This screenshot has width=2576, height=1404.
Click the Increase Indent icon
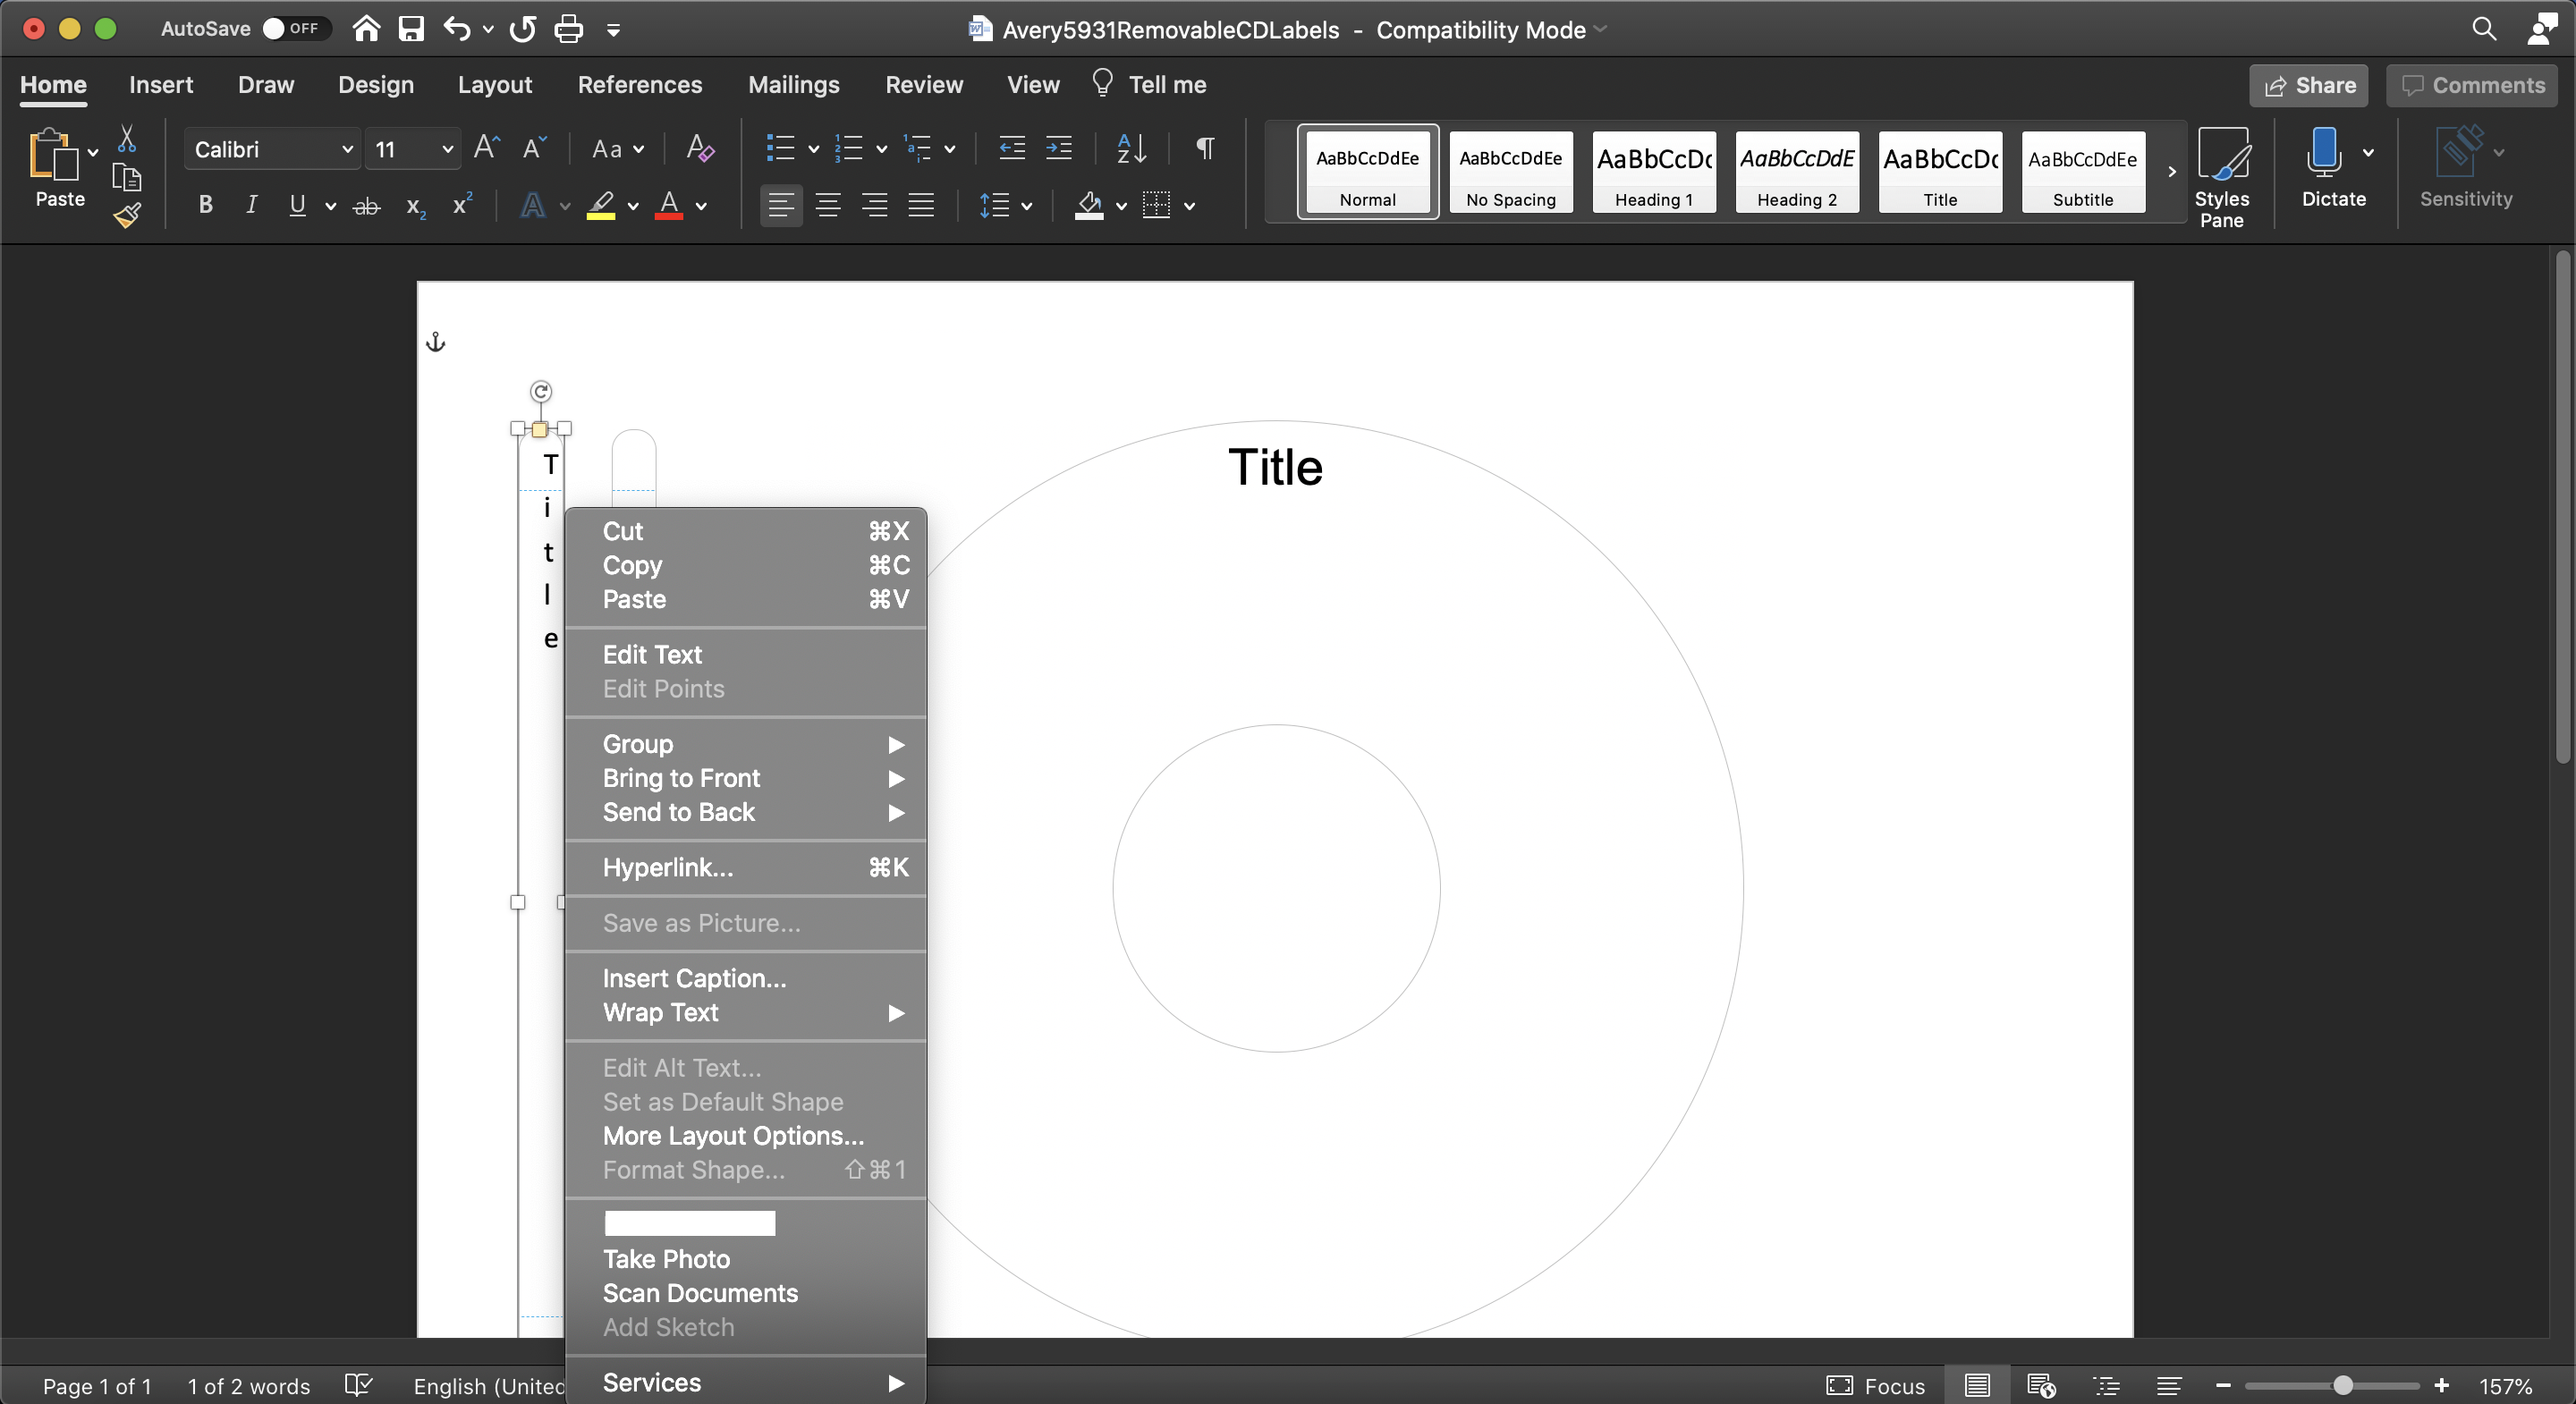coord(1059,149)
